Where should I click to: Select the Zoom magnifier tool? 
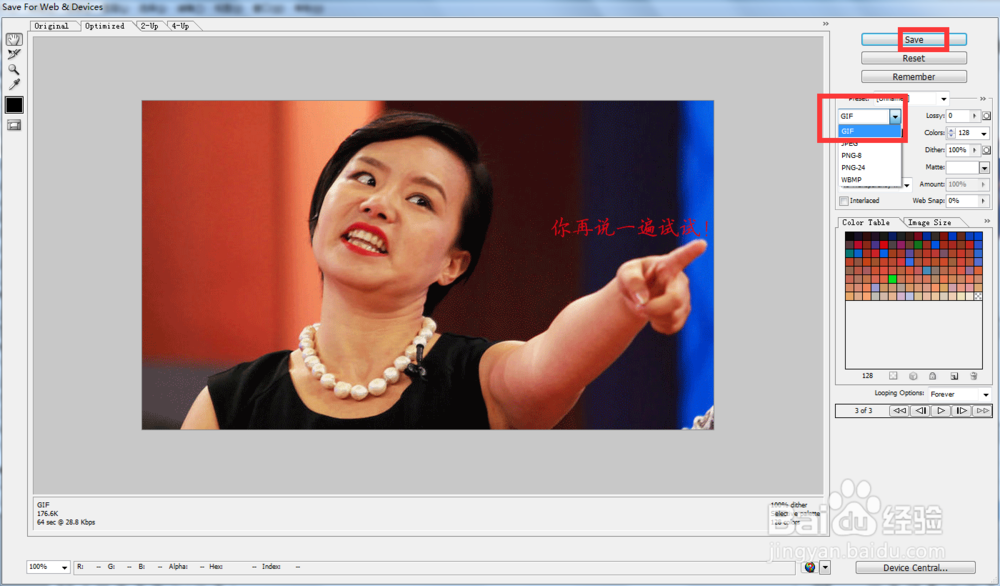(x=14, y=70)
